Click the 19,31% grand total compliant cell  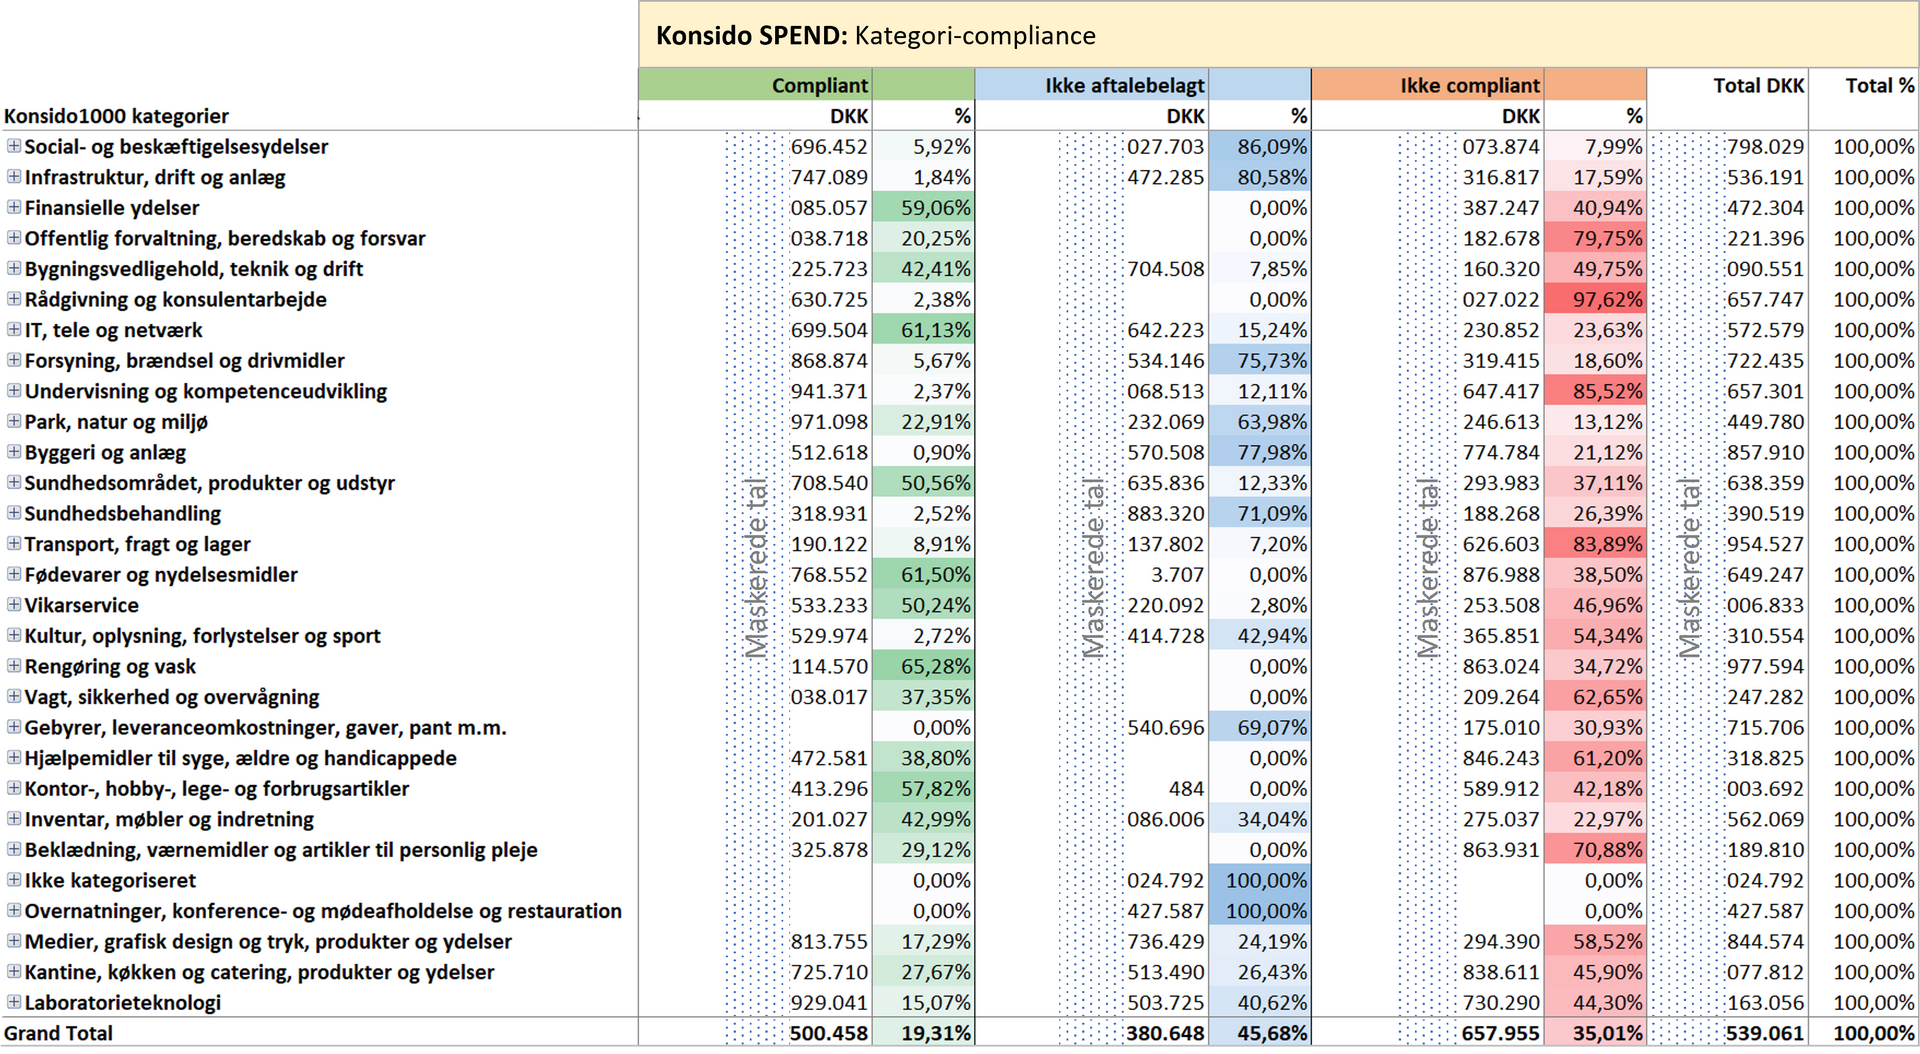[x=923, y=1033]
